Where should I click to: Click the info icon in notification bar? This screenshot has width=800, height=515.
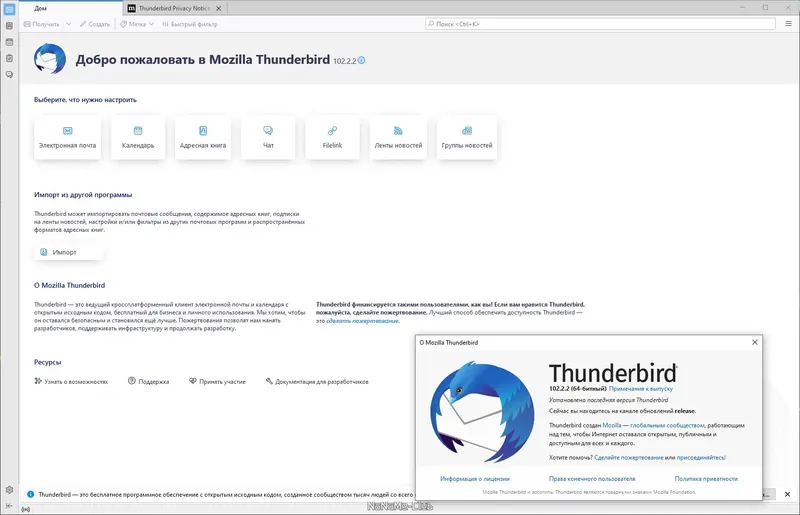[x=30, y=494]
